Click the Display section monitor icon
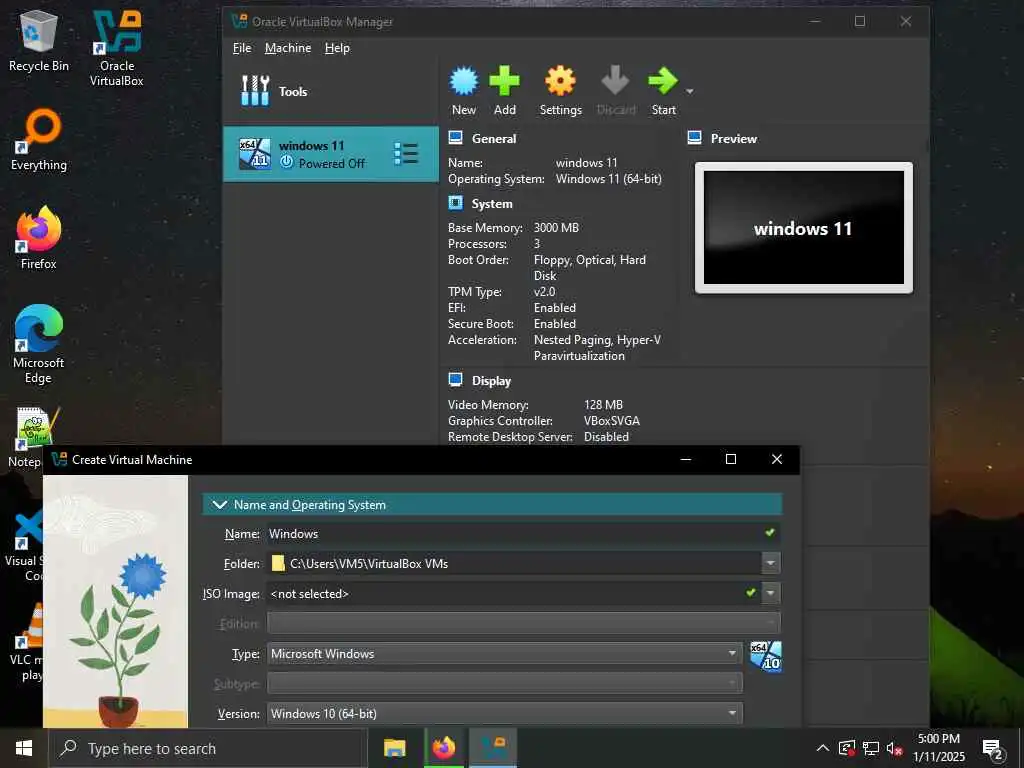Image resolution: width=1024 pixels, height=768 pixels. tap(456, 380)
